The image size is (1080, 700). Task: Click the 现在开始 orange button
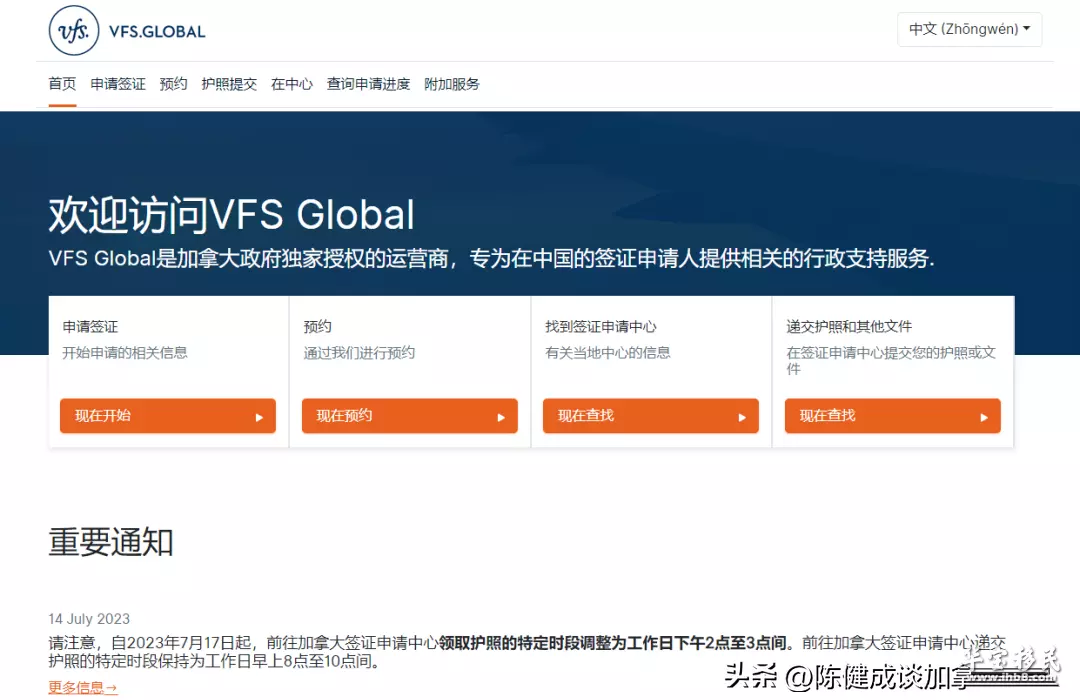pyautogui.click(x=168, y=416)
